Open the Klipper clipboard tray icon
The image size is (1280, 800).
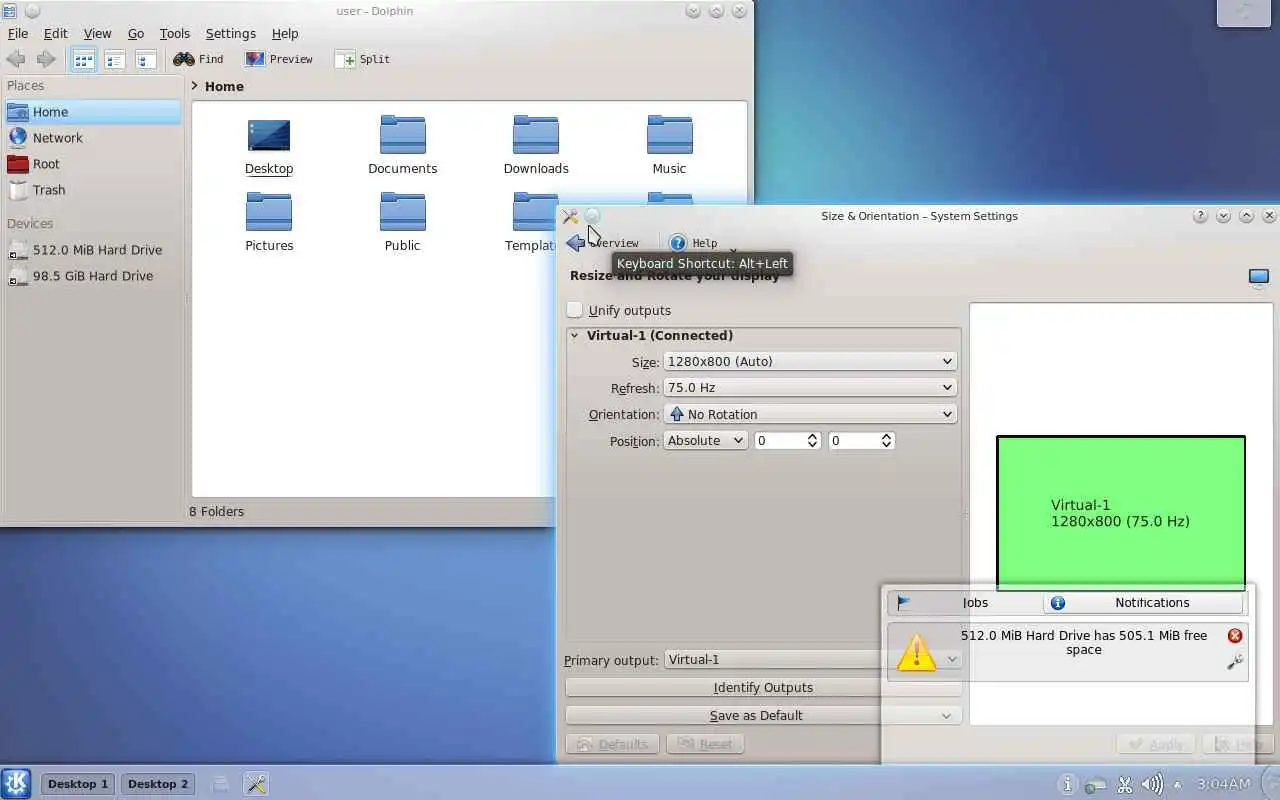click(1125, 784)
